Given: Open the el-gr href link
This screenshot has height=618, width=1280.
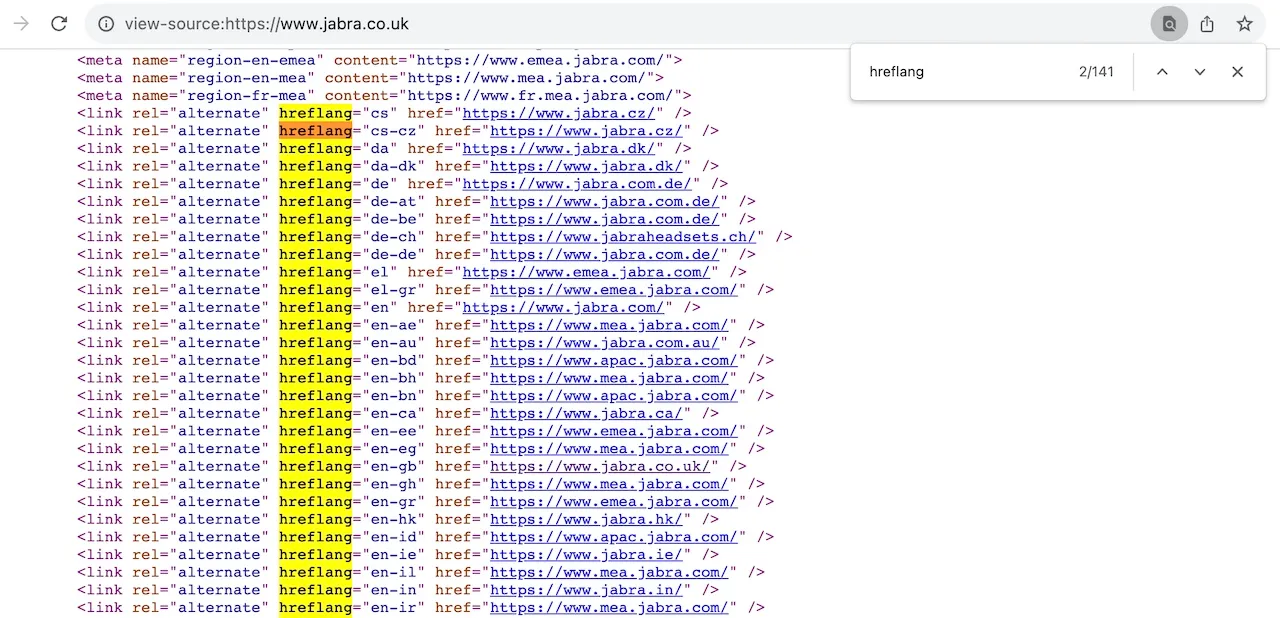Looking at the screenshot, I should tap(614, 290).
